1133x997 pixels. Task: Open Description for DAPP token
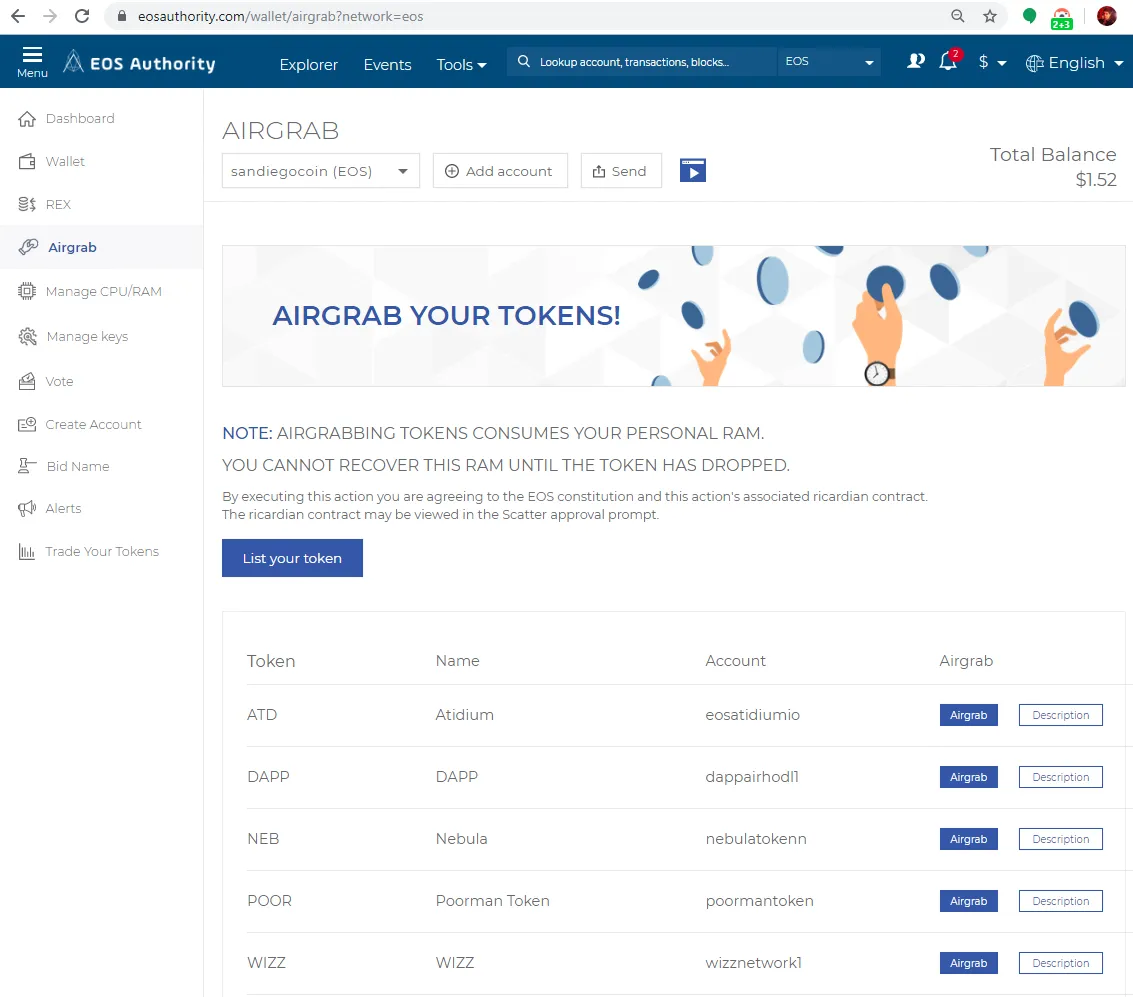tap(1060, 777)
